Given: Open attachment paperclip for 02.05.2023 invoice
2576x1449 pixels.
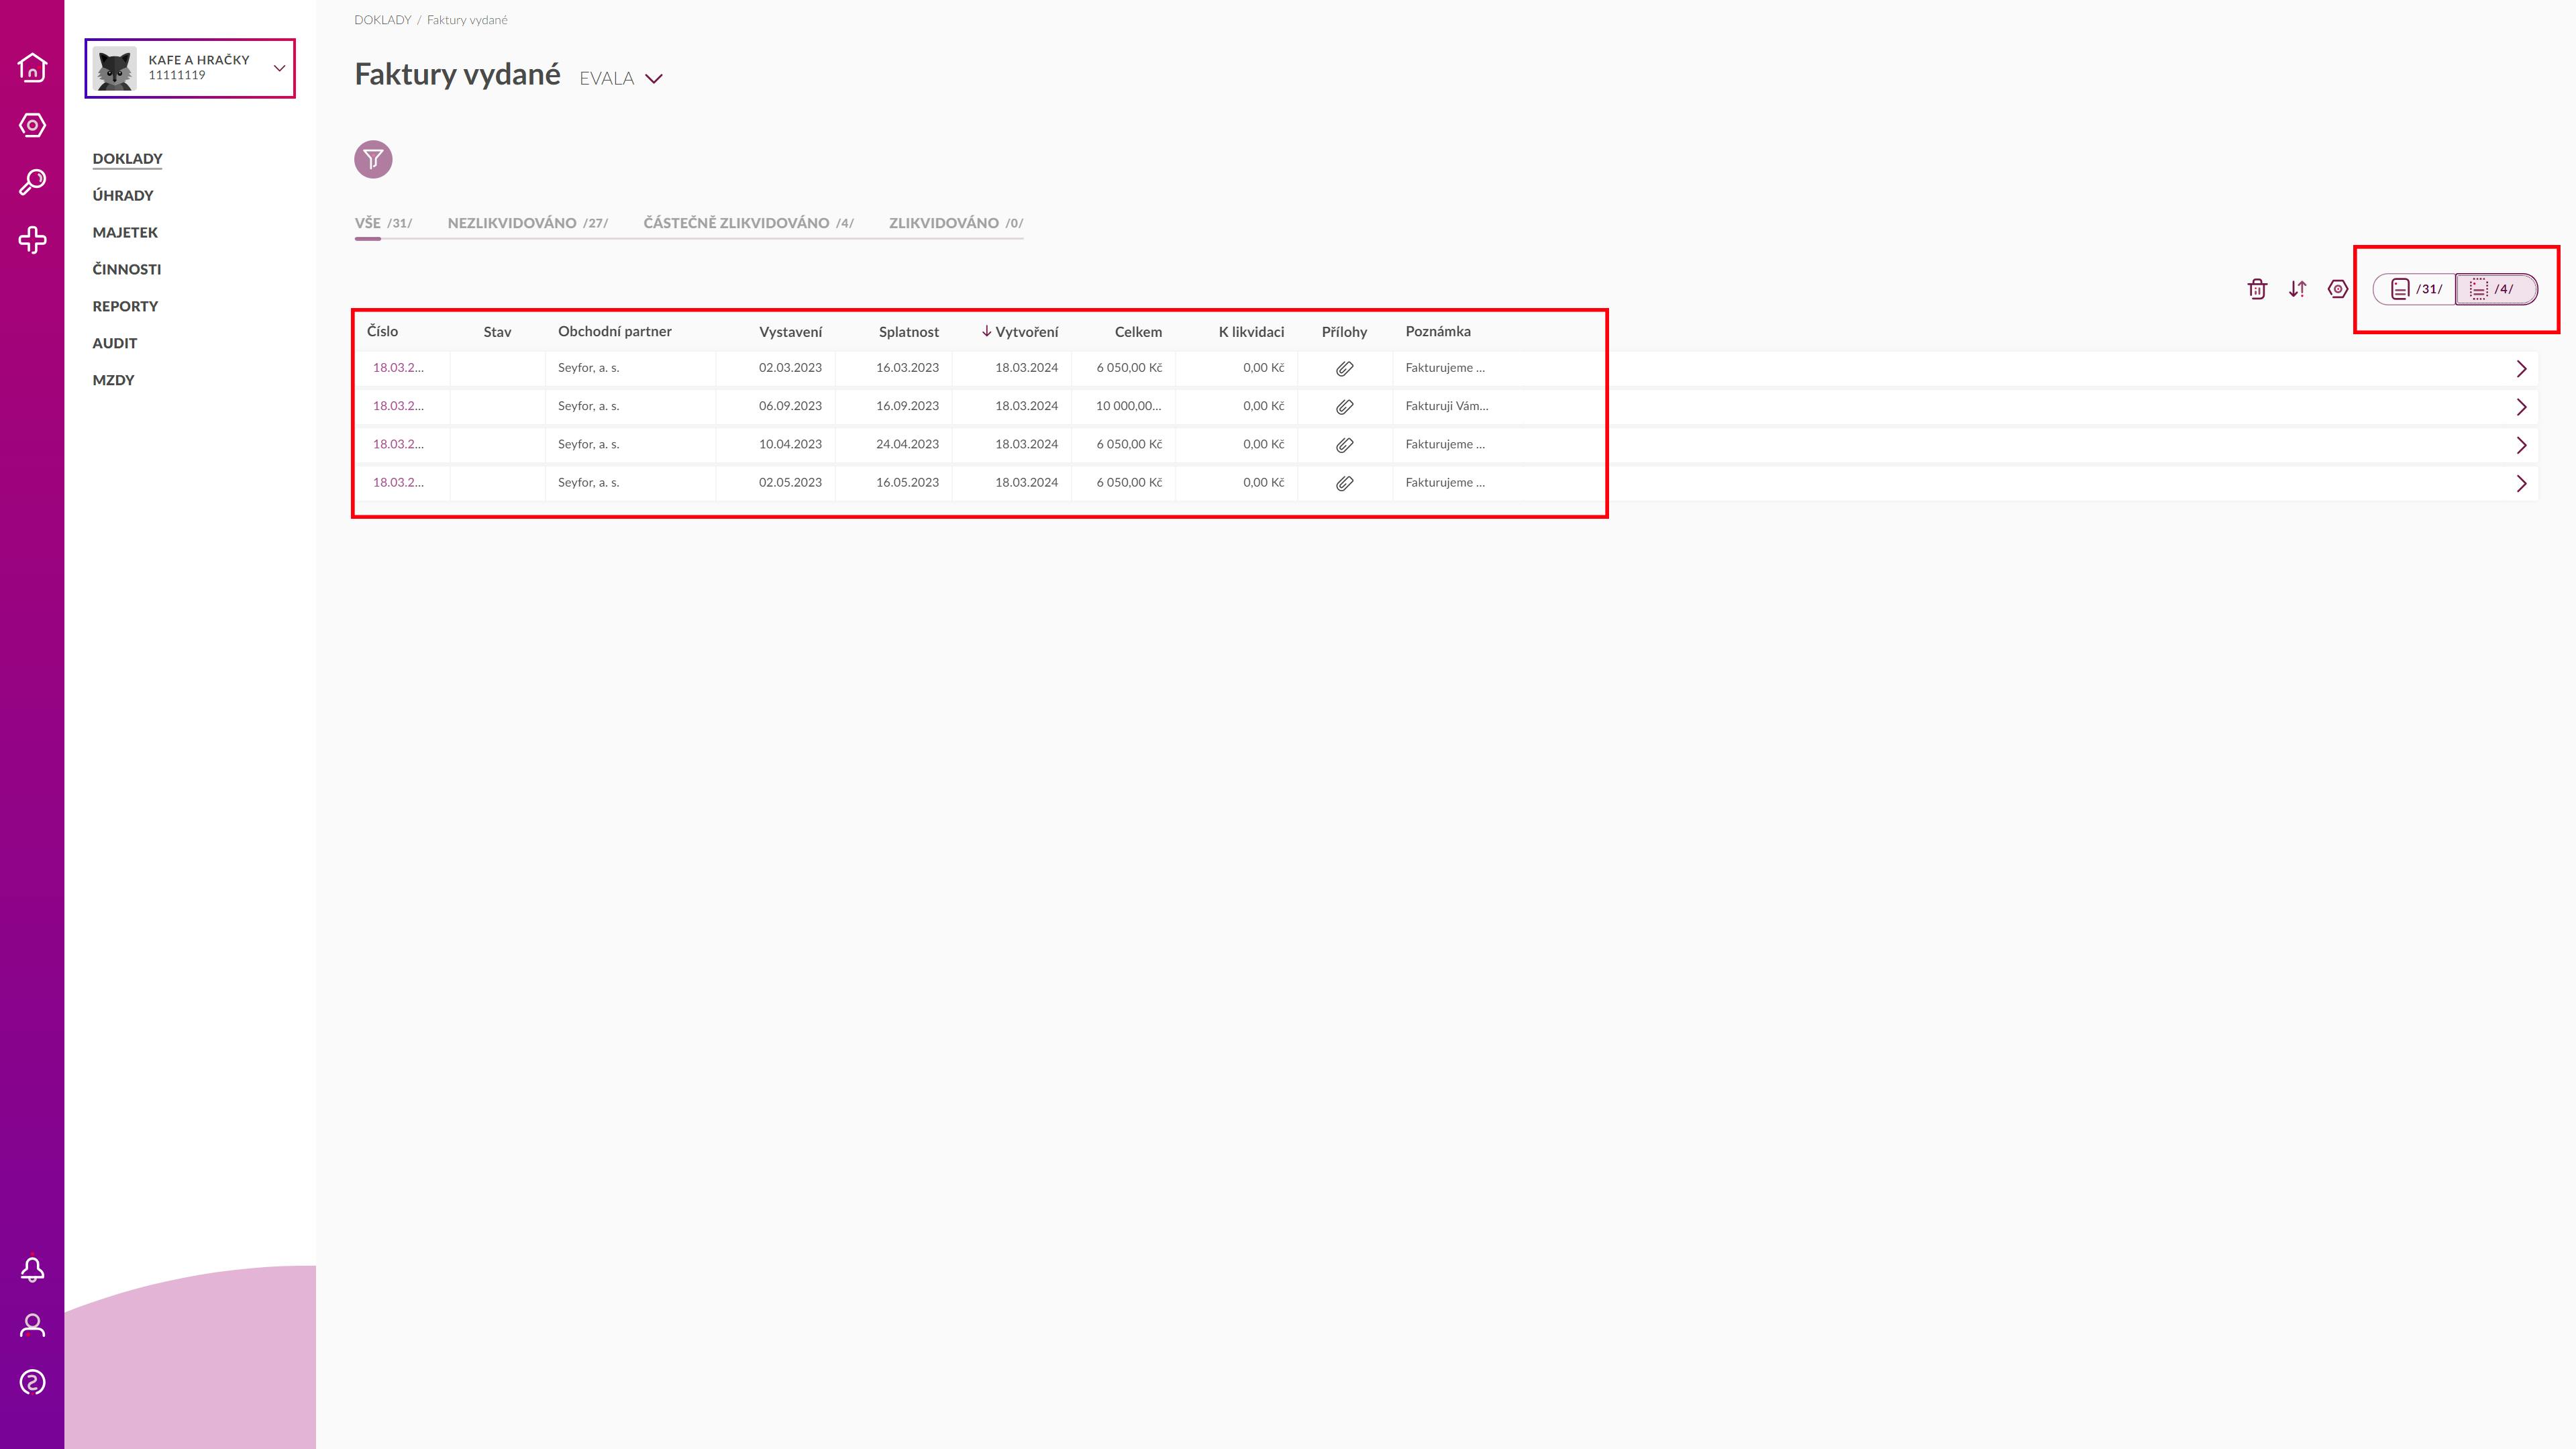Looking at the screenshot, I should pos(1345,483).
